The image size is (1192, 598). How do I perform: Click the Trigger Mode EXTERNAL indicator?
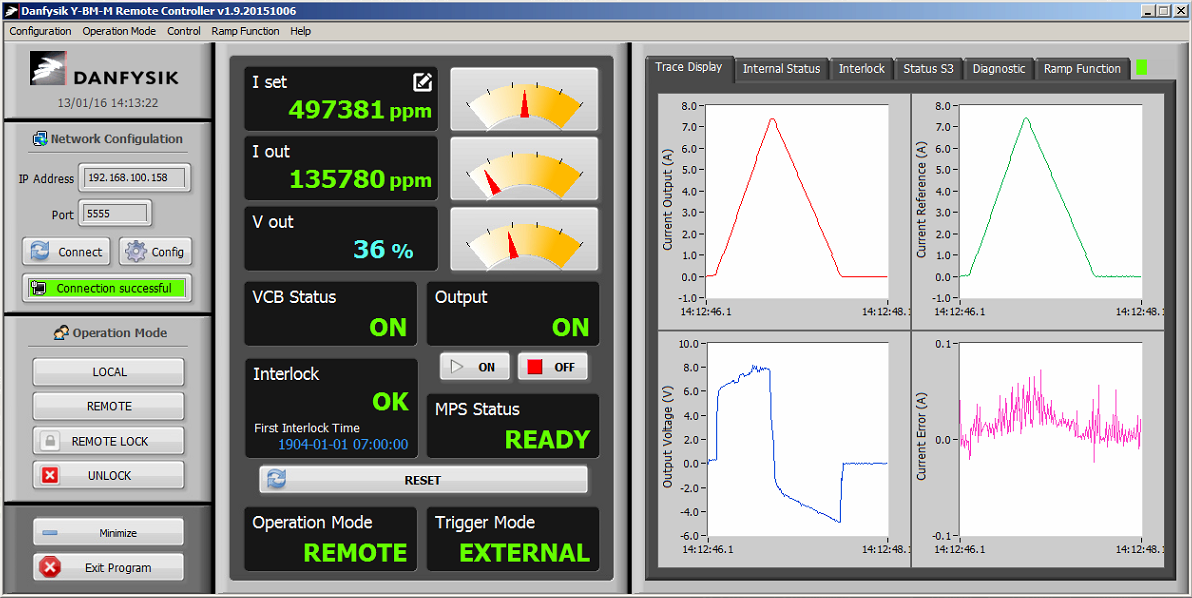[x=525, y=552]
